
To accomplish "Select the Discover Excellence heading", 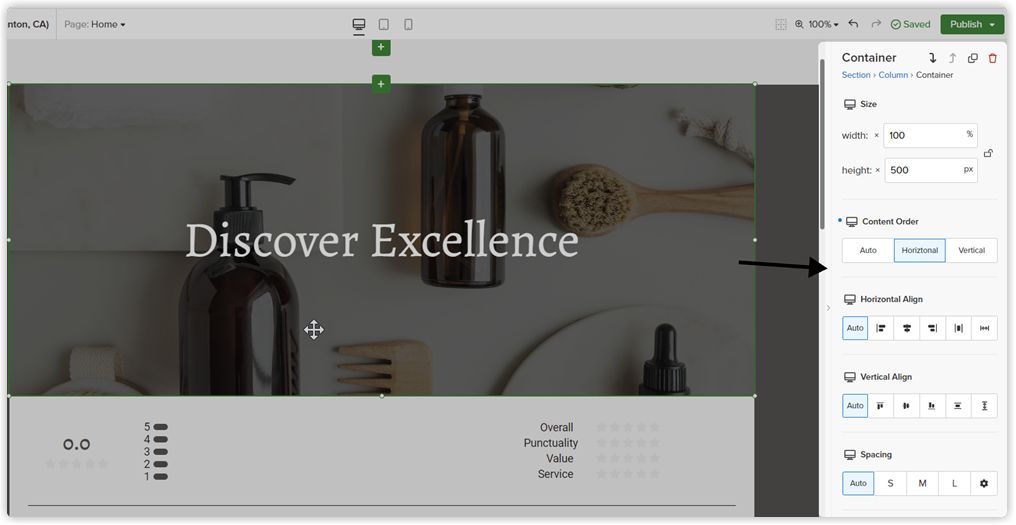I will pos(382,240).
